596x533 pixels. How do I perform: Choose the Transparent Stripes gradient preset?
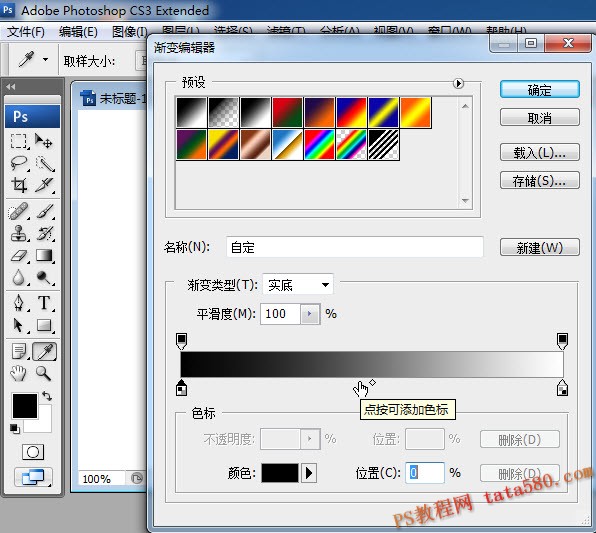(383, 144)
